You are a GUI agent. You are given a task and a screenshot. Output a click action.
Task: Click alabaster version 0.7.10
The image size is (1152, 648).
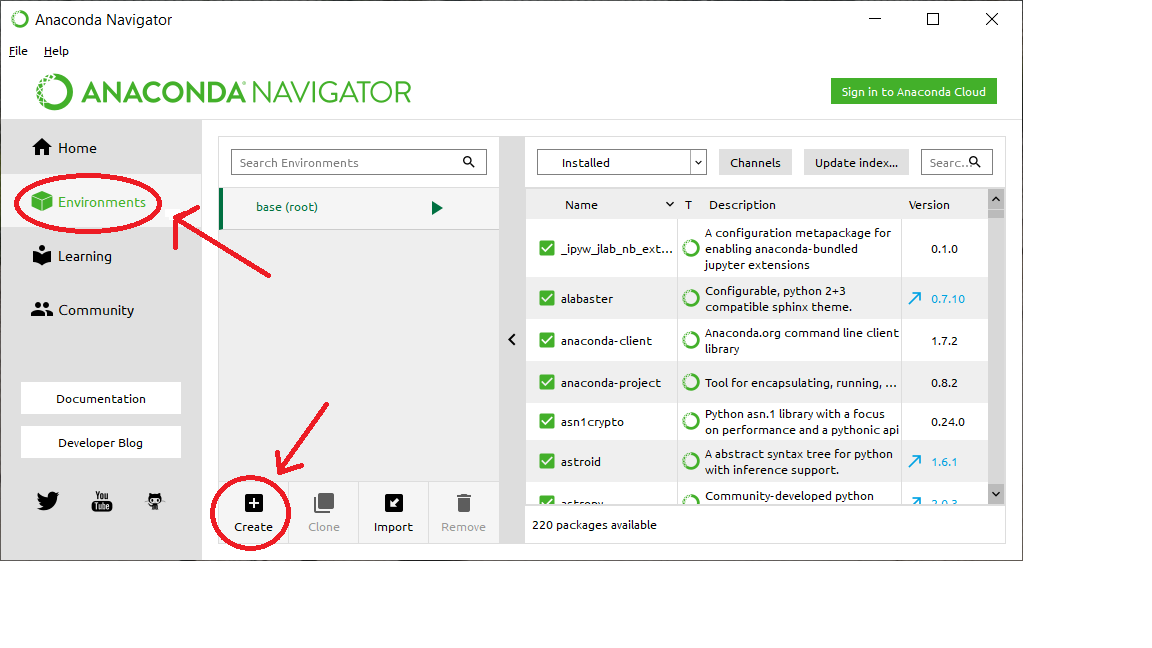pos(948,298)
